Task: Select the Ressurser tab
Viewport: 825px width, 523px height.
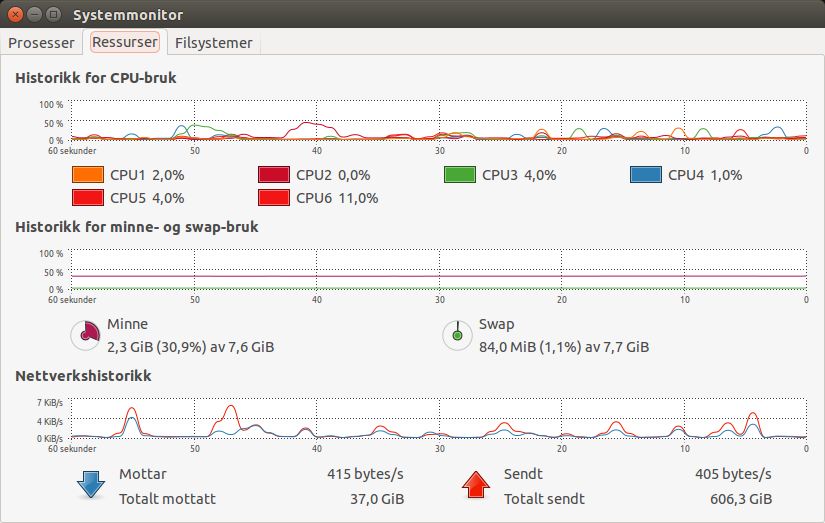Action: [125, 42]
